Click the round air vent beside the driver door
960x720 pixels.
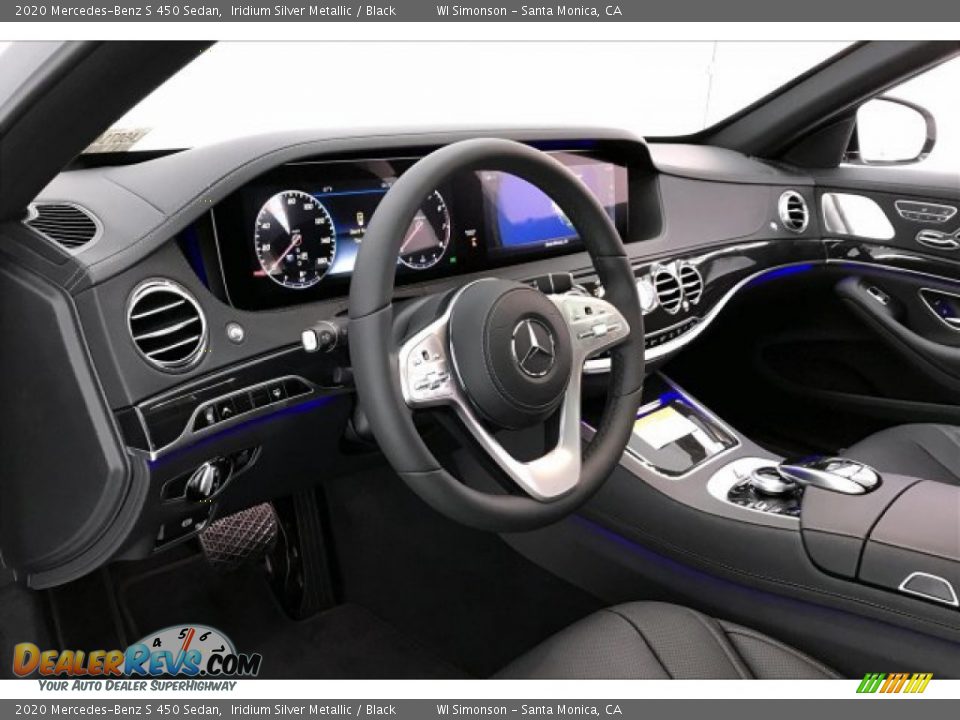[x=167, y=325]
